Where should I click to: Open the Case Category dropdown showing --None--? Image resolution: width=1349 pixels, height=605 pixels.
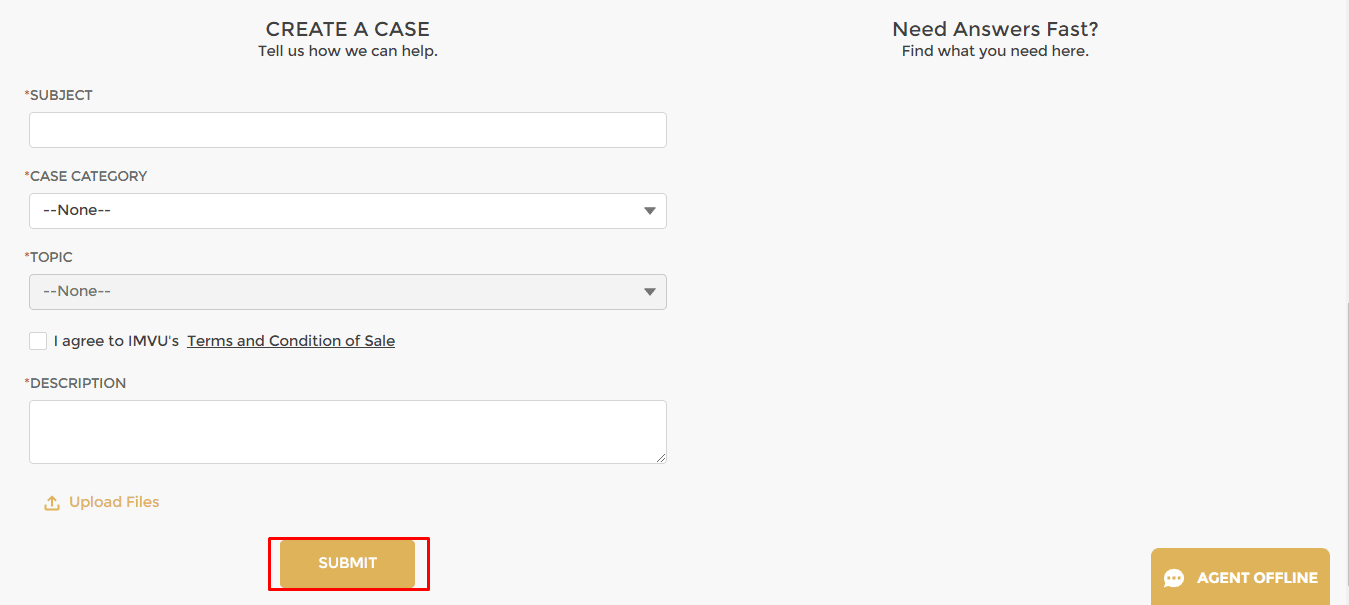pyautogui.click(x=347, y=210)
